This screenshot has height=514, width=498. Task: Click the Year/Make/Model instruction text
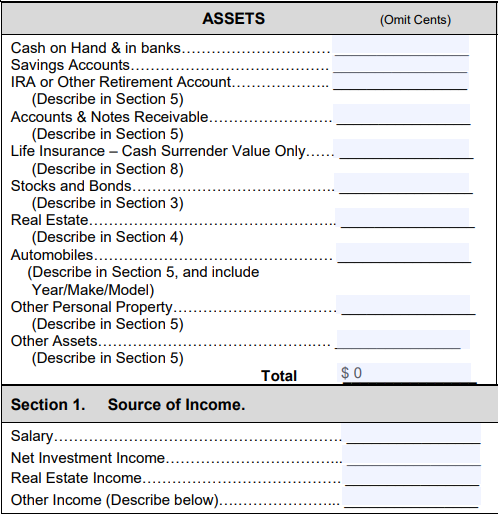[93, 290]
